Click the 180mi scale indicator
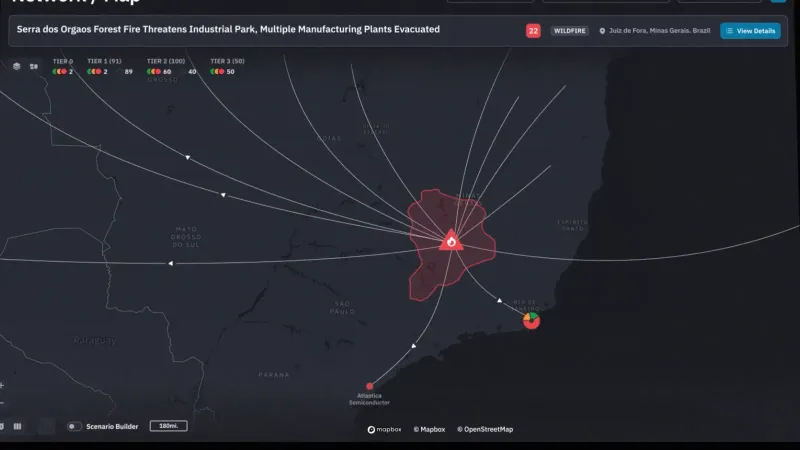Screen dimensions: 800x450 point(168,426)
